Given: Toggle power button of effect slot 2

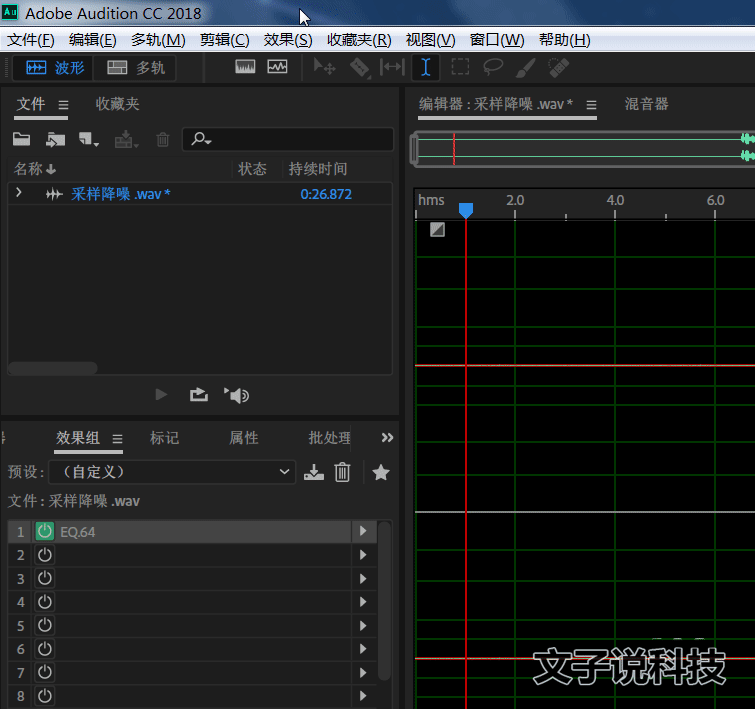Looking at the screenshot, I should [x=45, y=555].
